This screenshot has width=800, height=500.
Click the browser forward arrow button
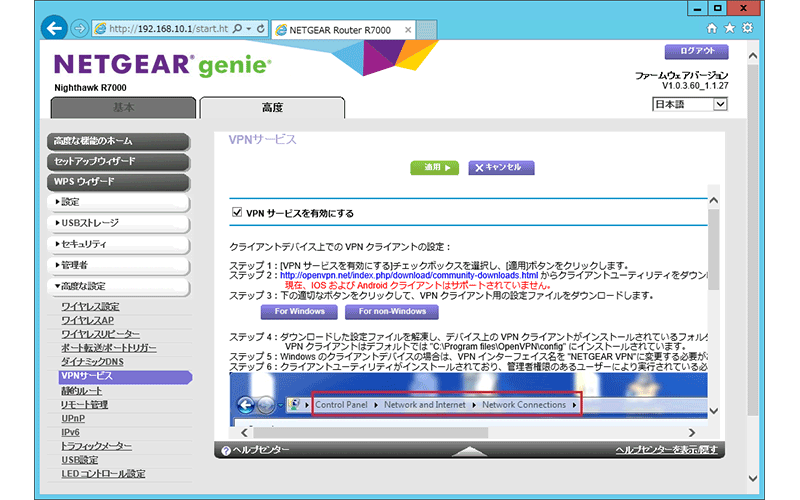[80, 28]
